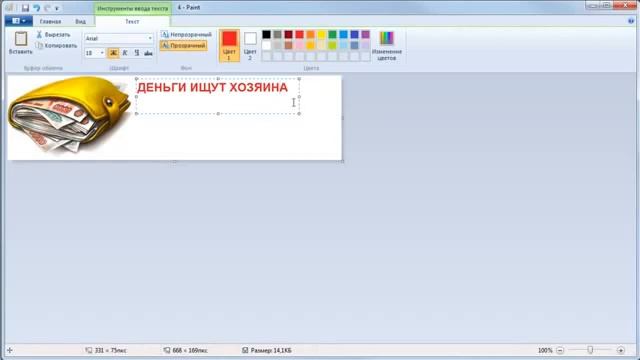Toggle italic К formatting
Image resolution: width=640 pixels, height=360 pixels.
[125, 53]
